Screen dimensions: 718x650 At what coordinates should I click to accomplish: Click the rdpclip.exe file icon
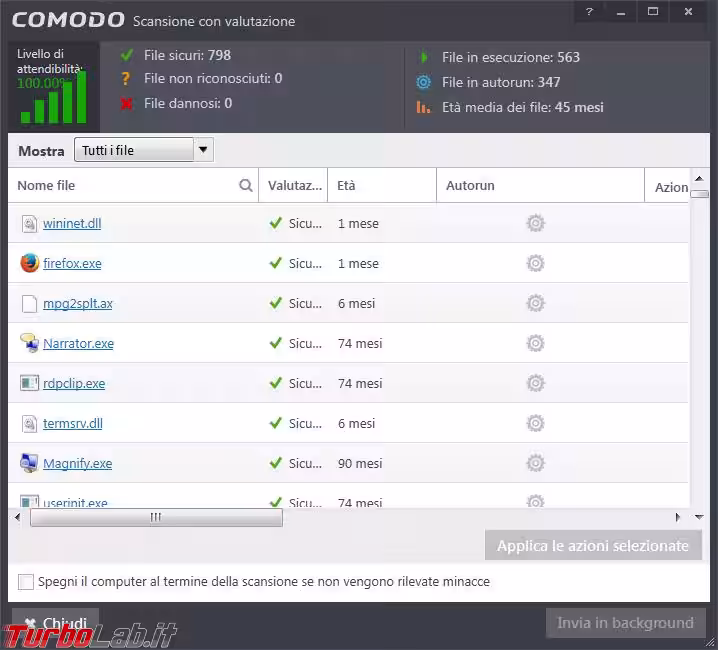point(29,383)
